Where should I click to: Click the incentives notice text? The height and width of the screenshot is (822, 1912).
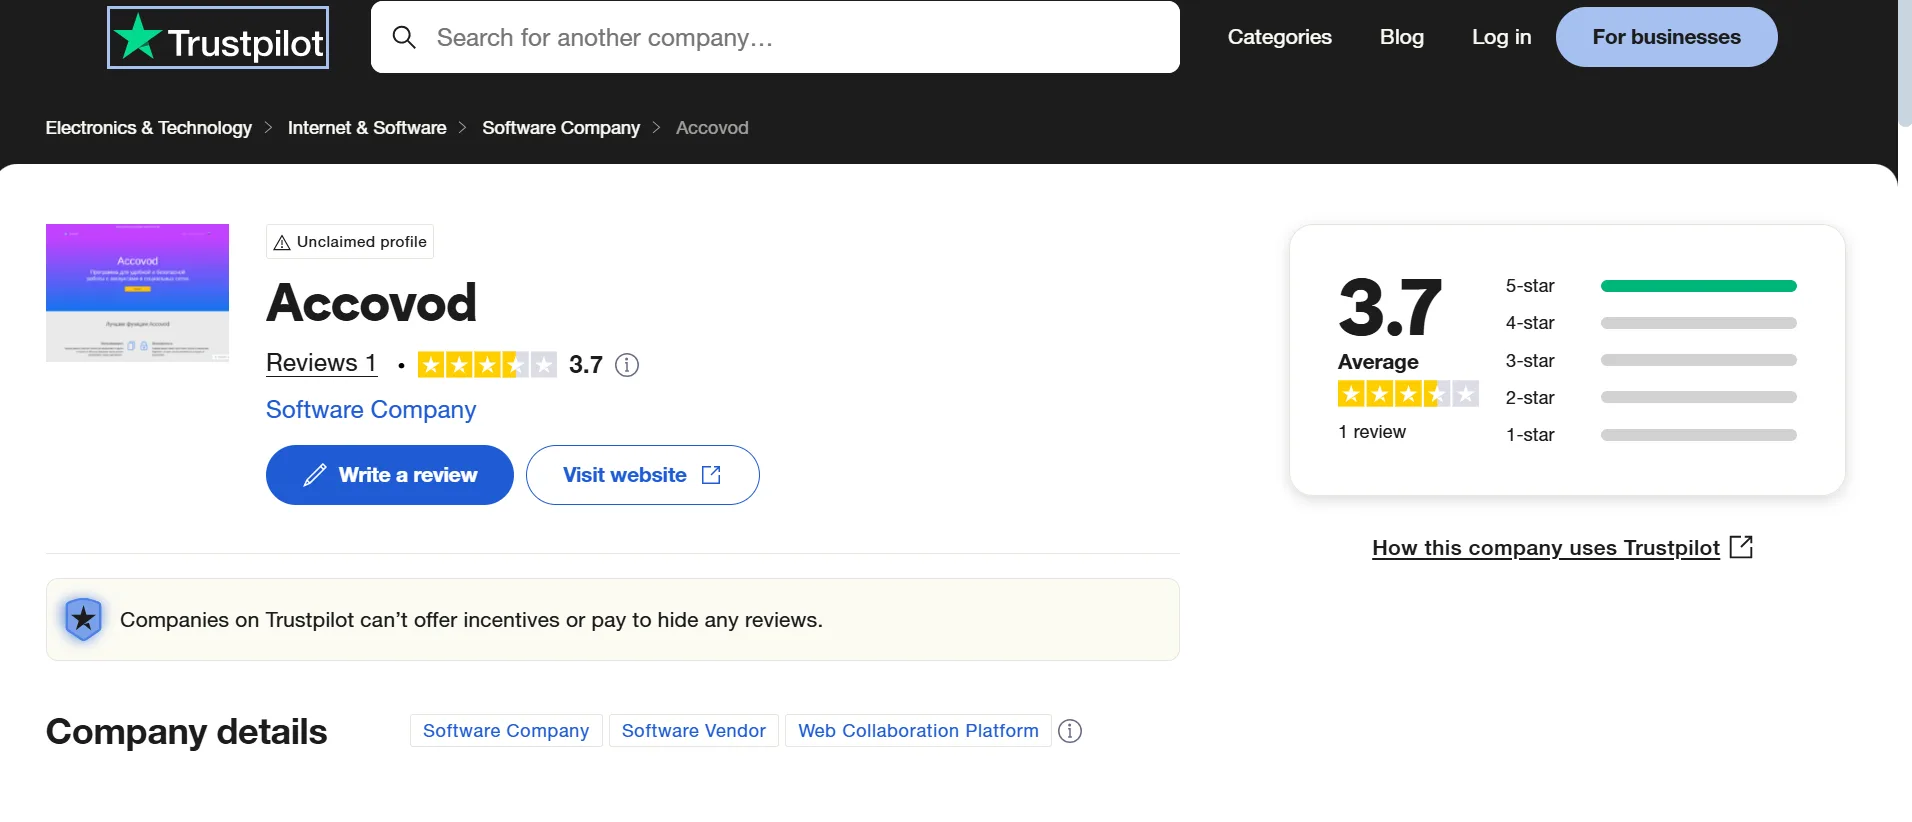tap(471, 620)
